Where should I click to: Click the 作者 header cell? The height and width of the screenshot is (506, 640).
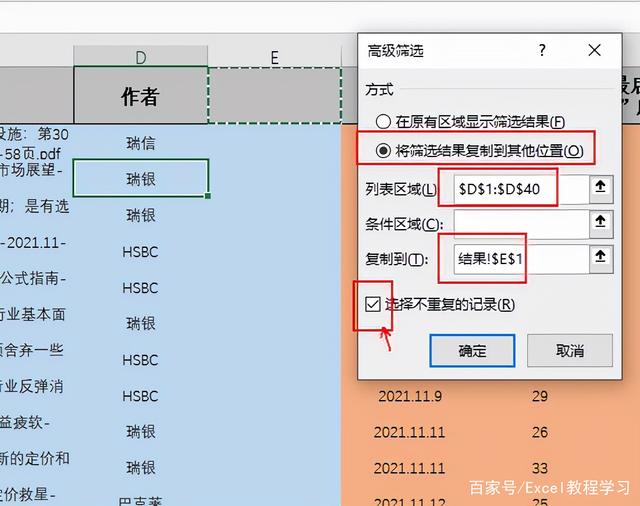click(x=140, y=95)
